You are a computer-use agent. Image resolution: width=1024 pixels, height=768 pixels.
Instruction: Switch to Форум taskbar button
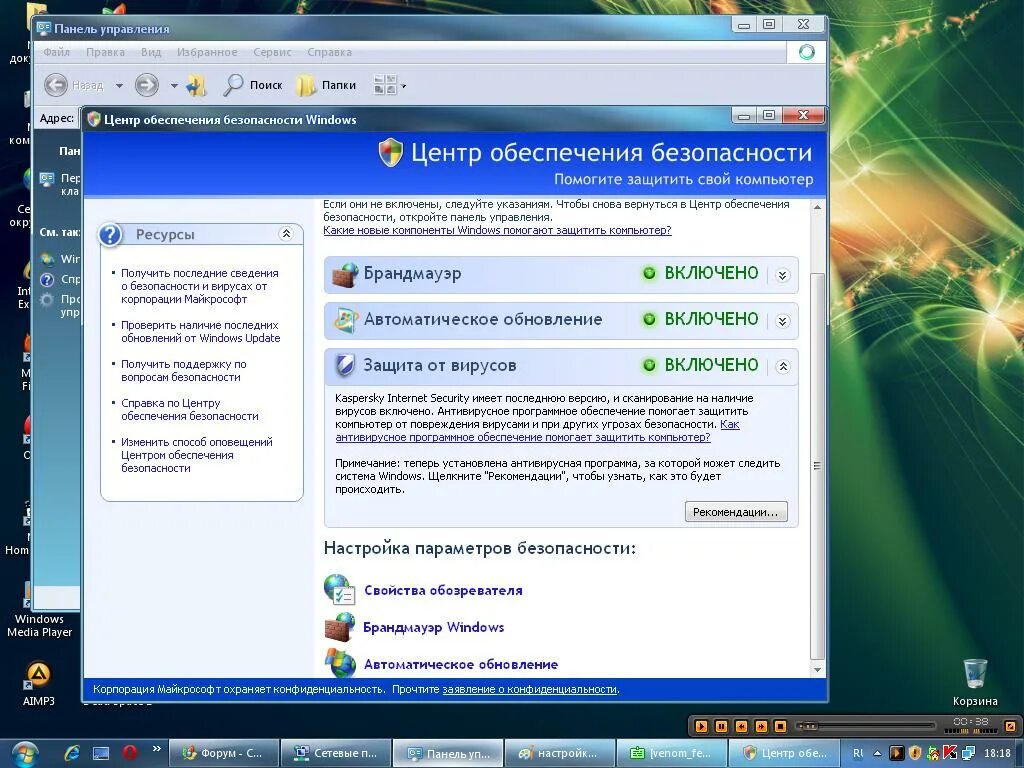(224, 753)
